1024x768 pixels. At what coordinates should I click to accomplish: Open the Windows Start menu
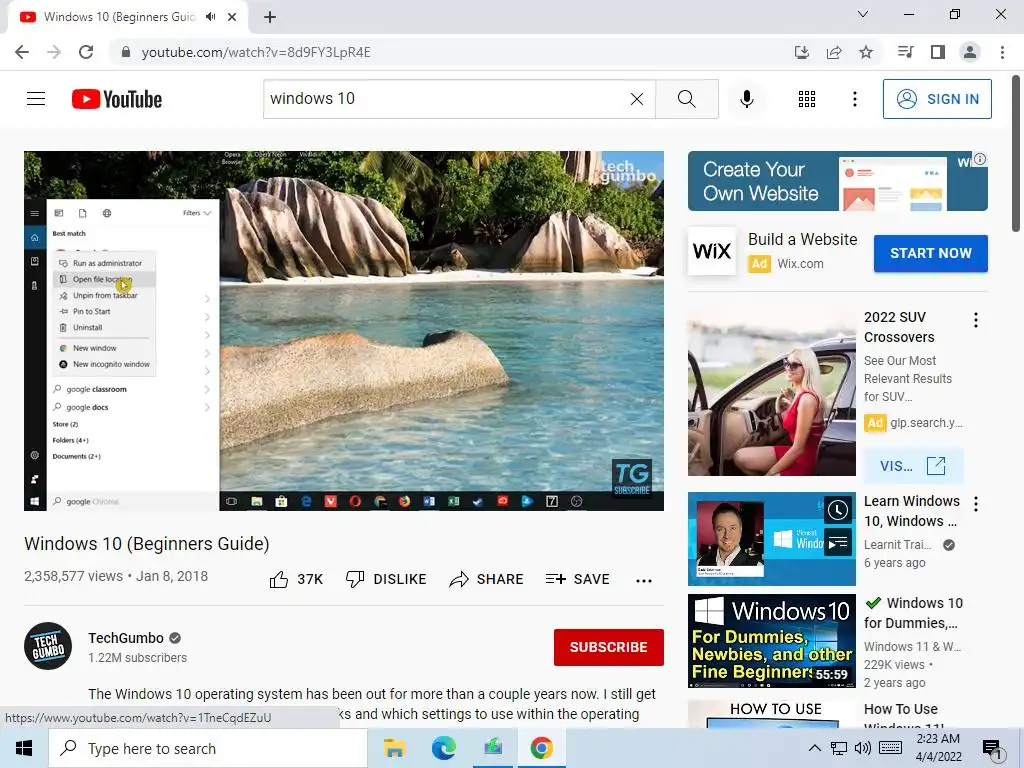coord(24,748)
